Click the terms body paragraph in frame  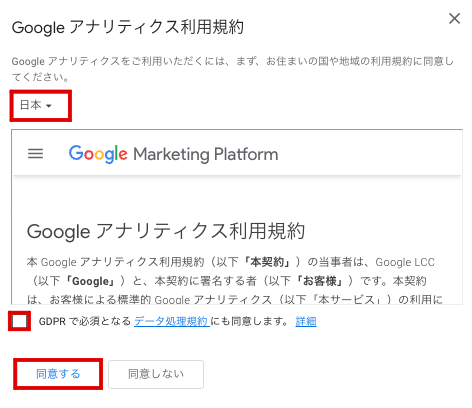pos(234,281)
